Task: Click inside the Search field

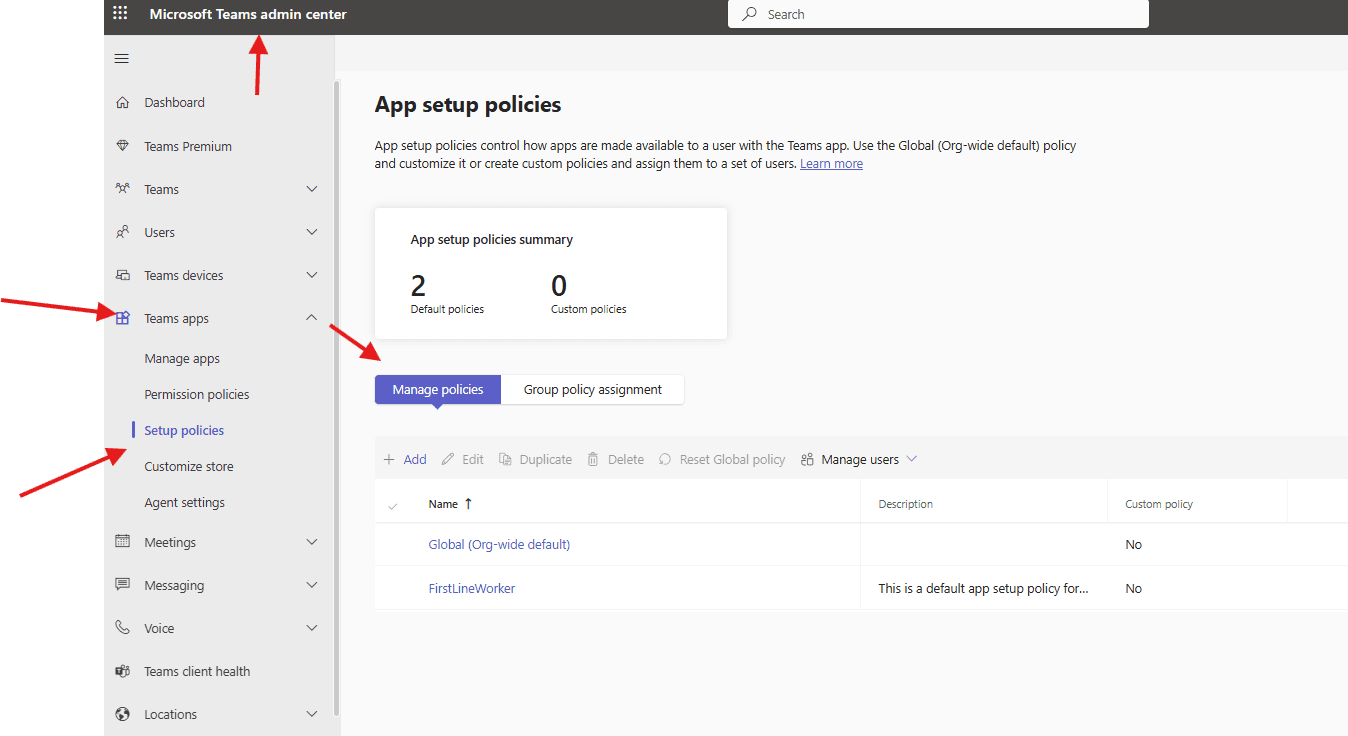Action: 938,13
